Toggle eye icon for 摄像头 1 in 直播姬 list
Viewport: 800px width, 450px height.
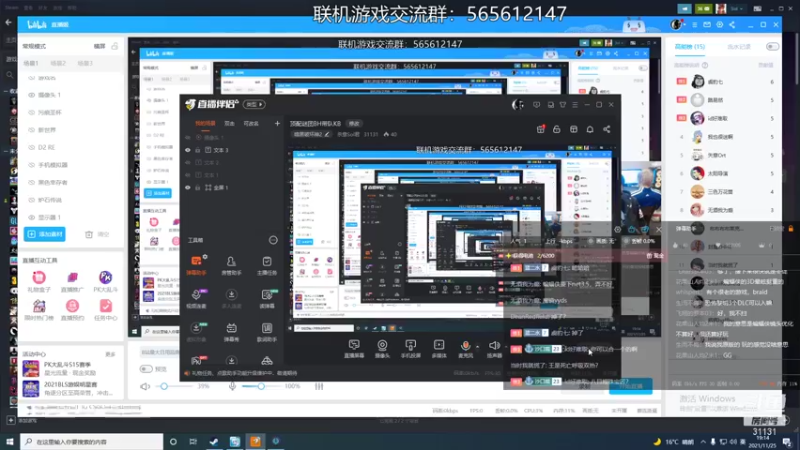pos(32,95)
